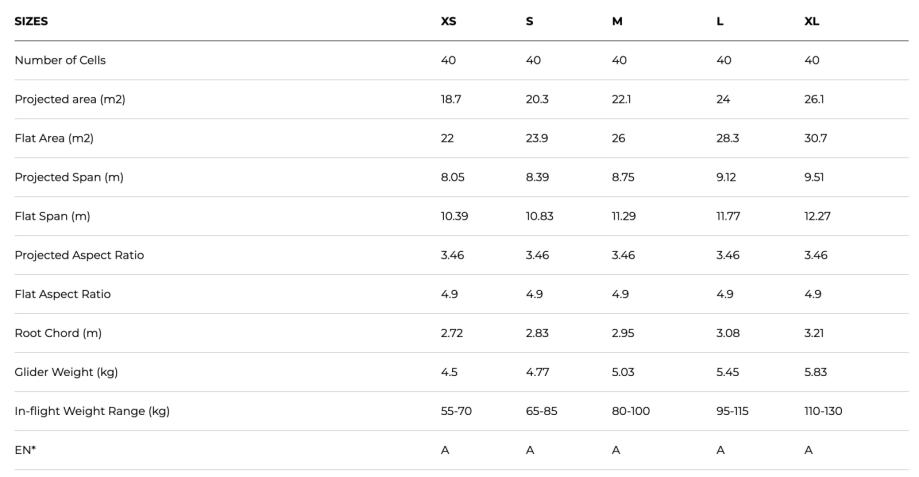Click the SIZES table header
The image size is (919, 477).
[31, 21]
